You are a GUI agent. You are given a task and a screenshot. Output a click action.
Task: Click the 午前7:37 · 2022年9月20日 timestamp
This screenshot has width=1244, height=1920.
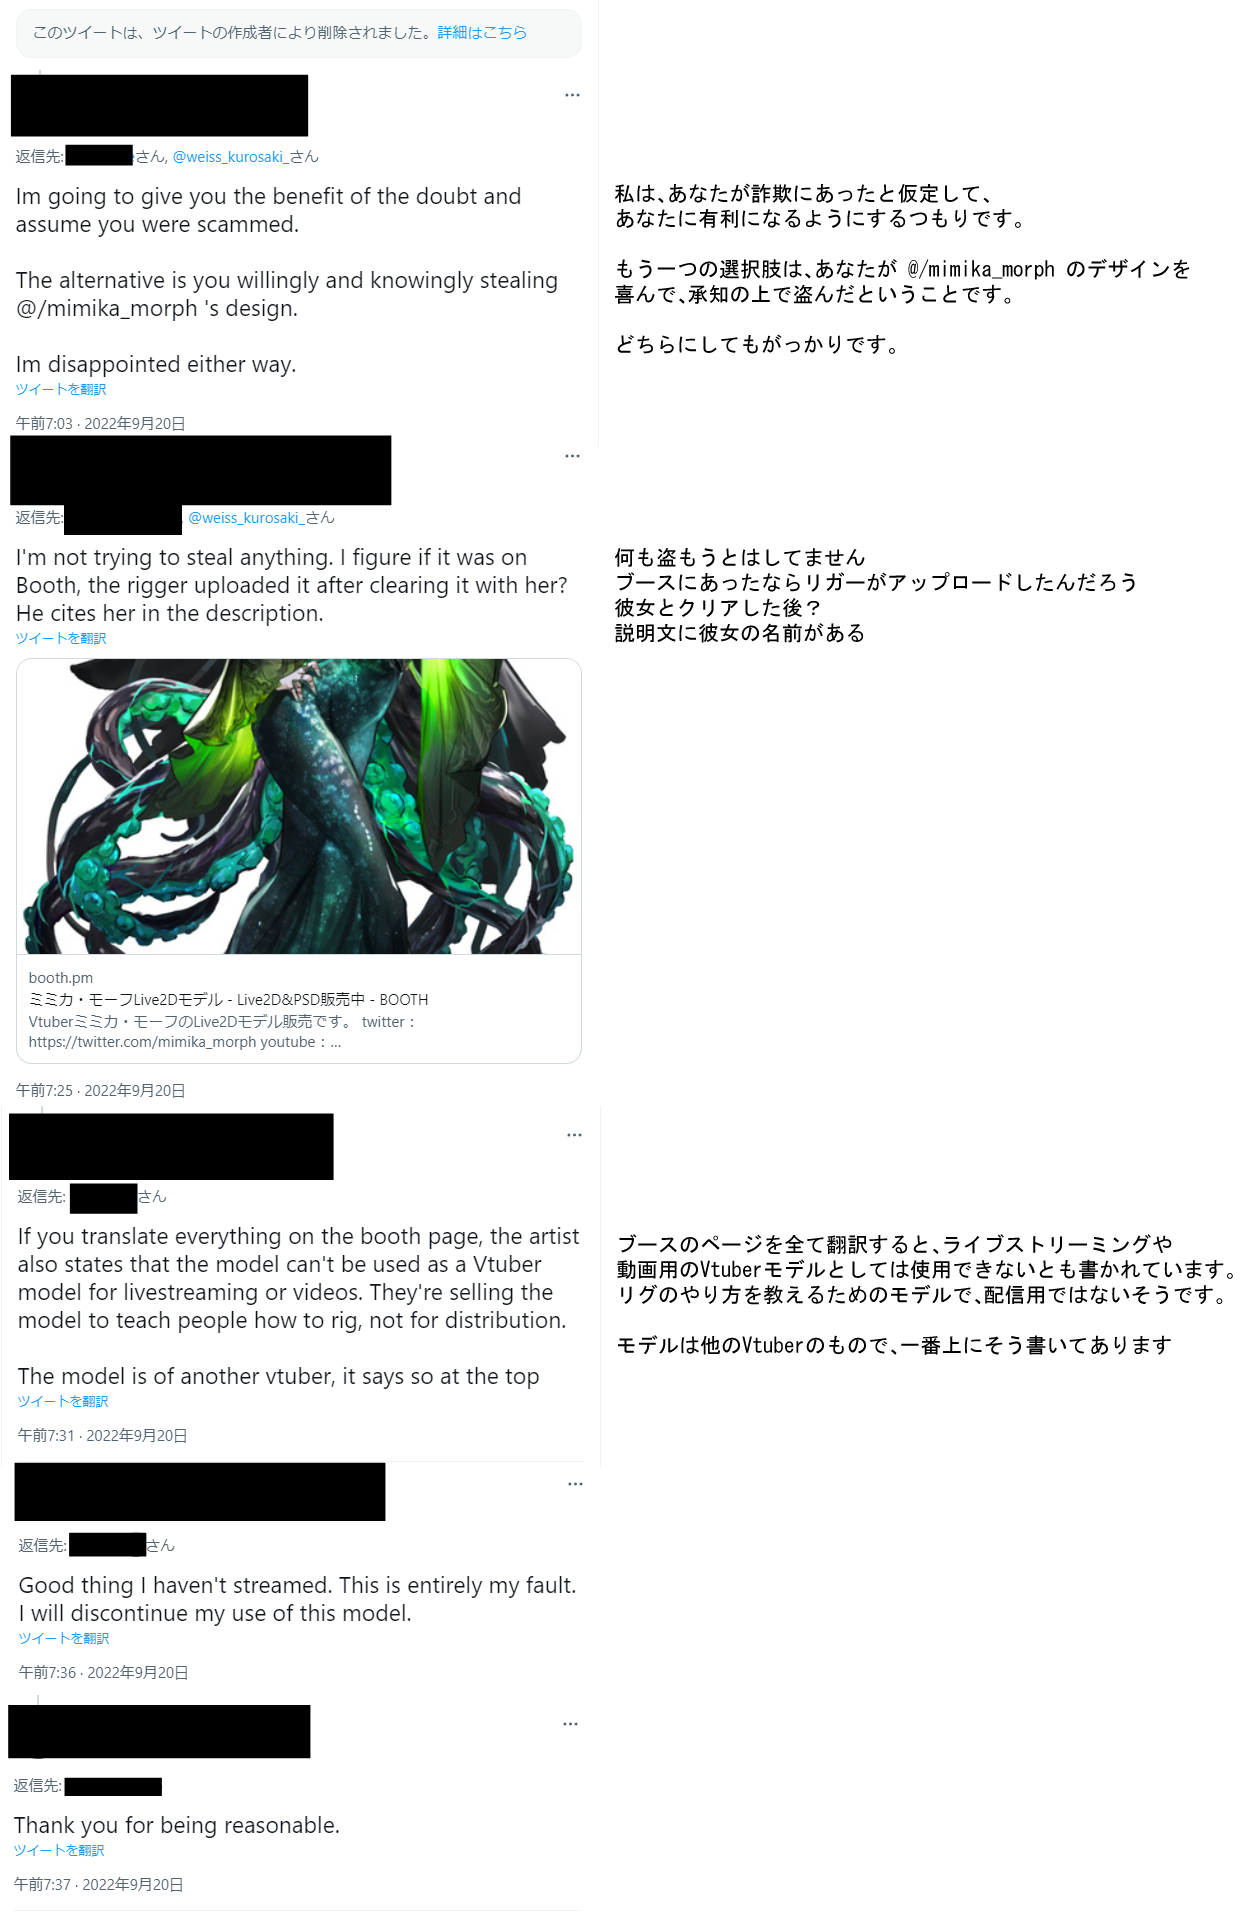pyautogui.click(x=99, y=1885)
